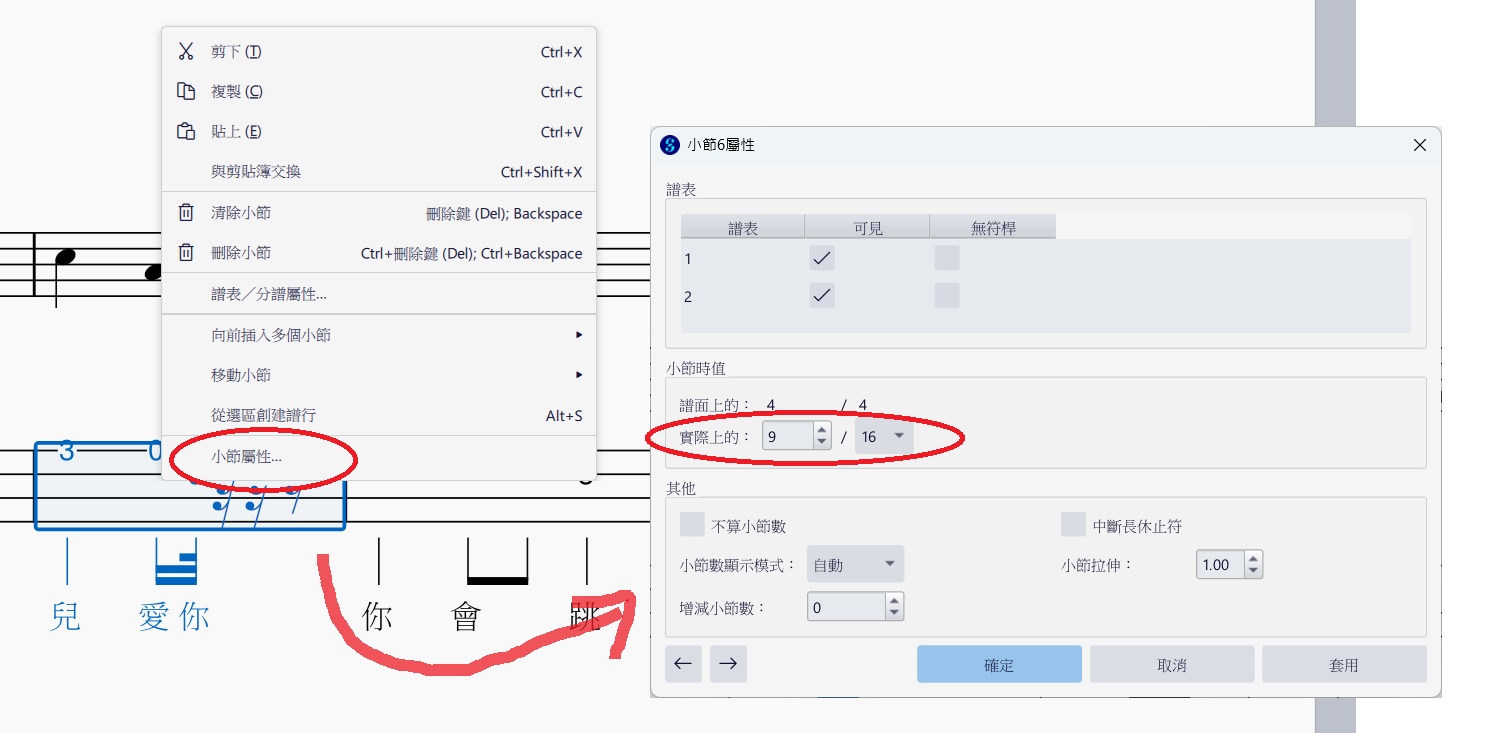Enable 中斷長休止符 checkbox

pyautogui.click(x=1073, y=525)
